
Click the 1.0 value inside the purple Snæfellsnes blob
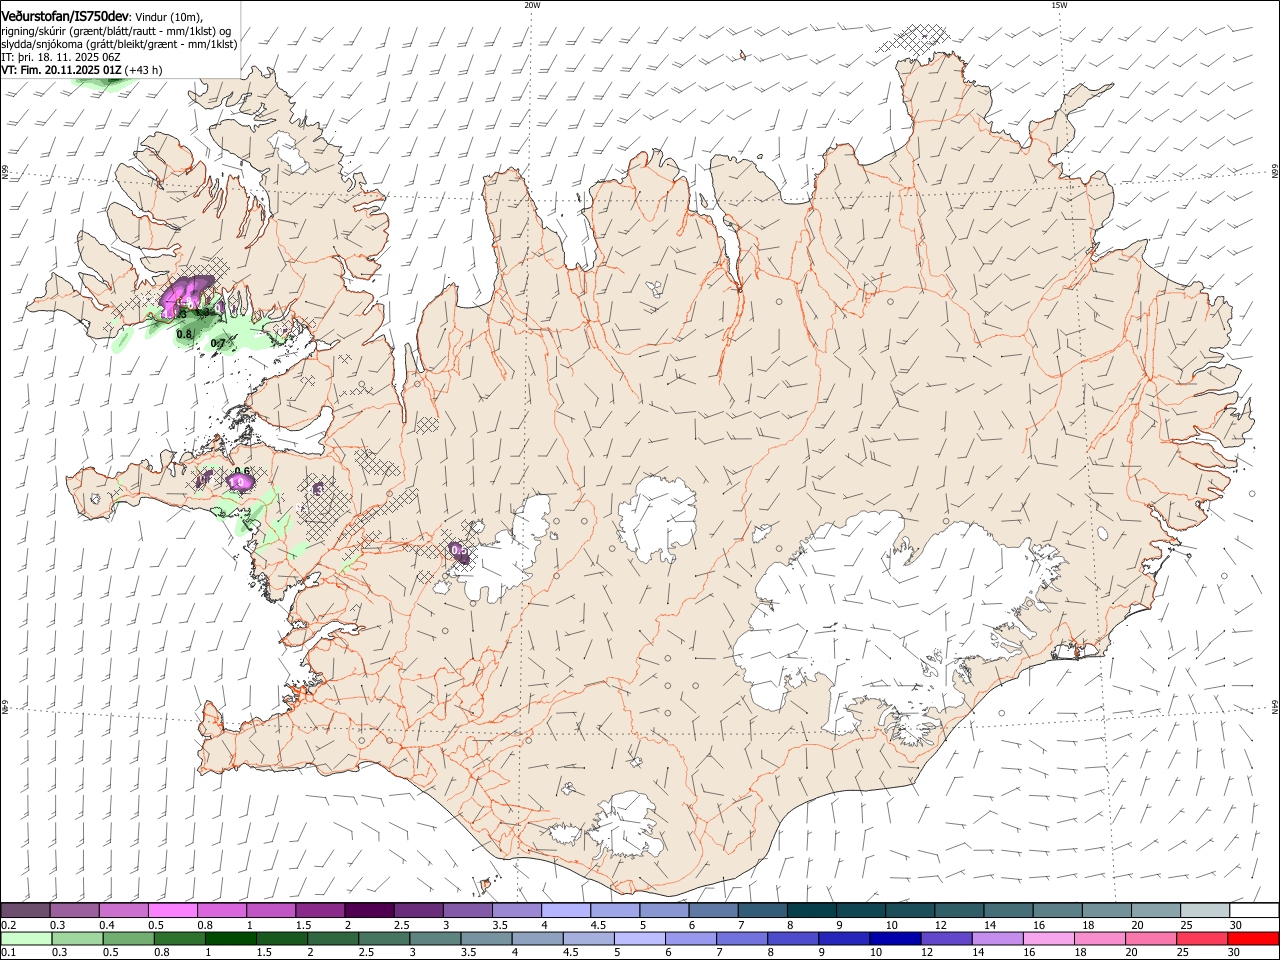coord(238,482)
